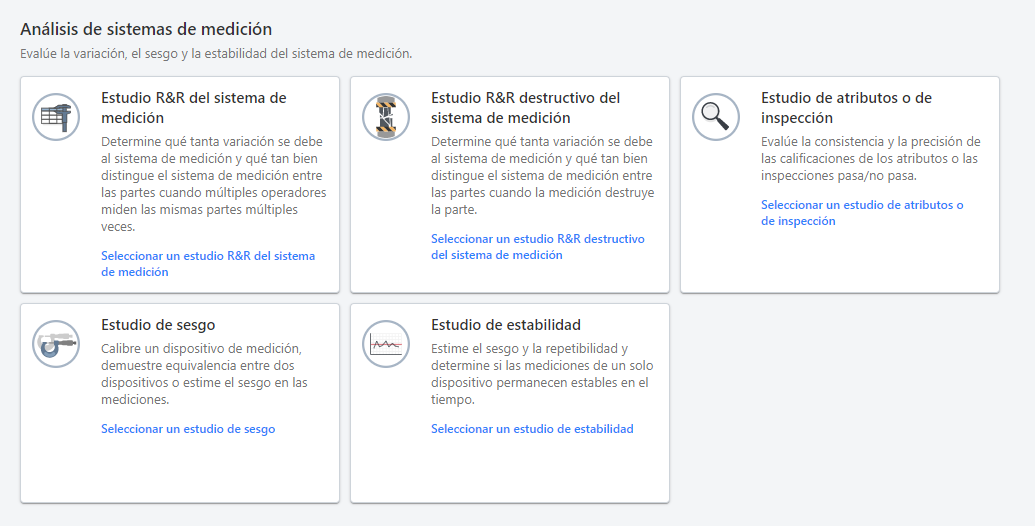This screenshot has width=1035, height=526.
Task: Click the micrometer icon for bias study
Action: [56, 344]
